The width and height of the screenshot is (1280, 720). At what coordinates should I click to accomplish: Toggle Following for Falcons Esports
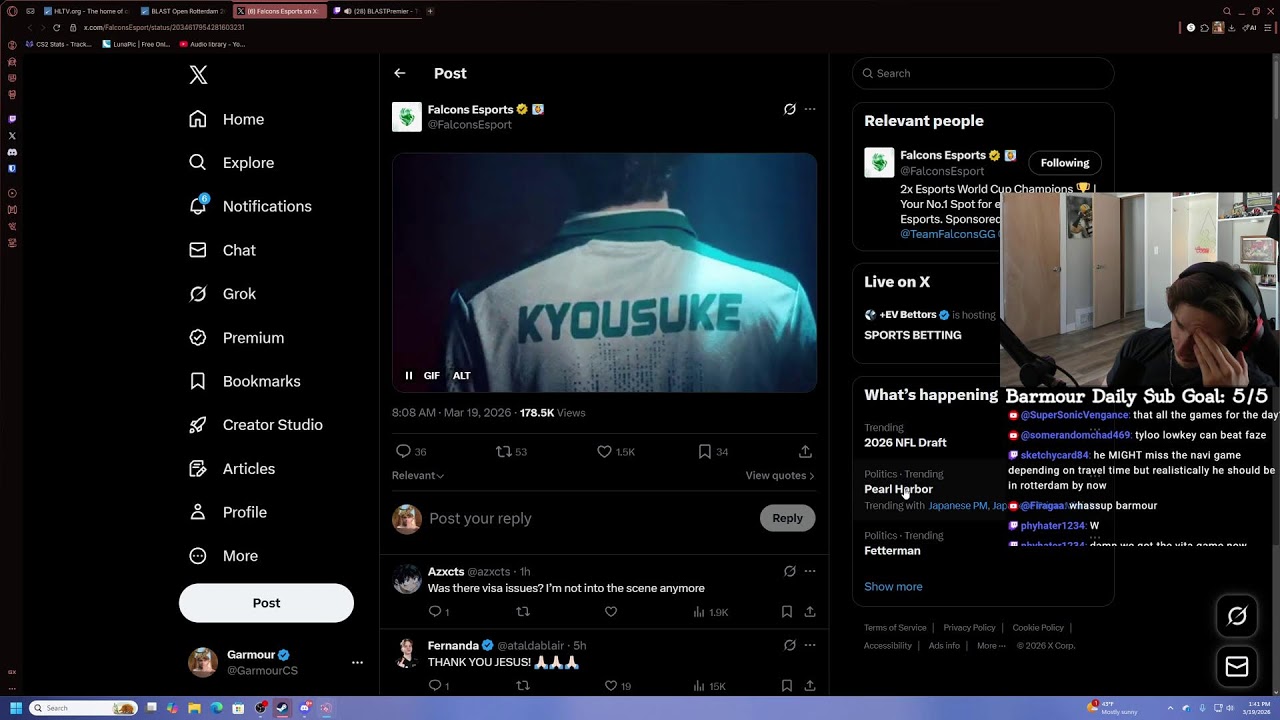tap(1065, 163)
